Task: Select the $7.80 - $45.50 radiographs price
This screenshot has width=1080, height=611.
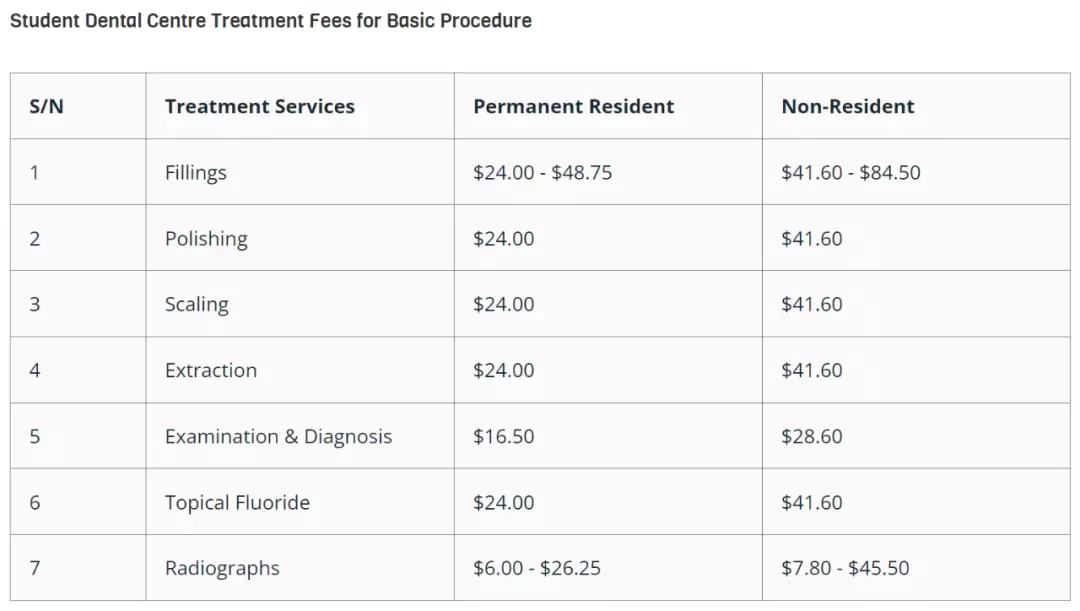Action: tap(845, 568)
